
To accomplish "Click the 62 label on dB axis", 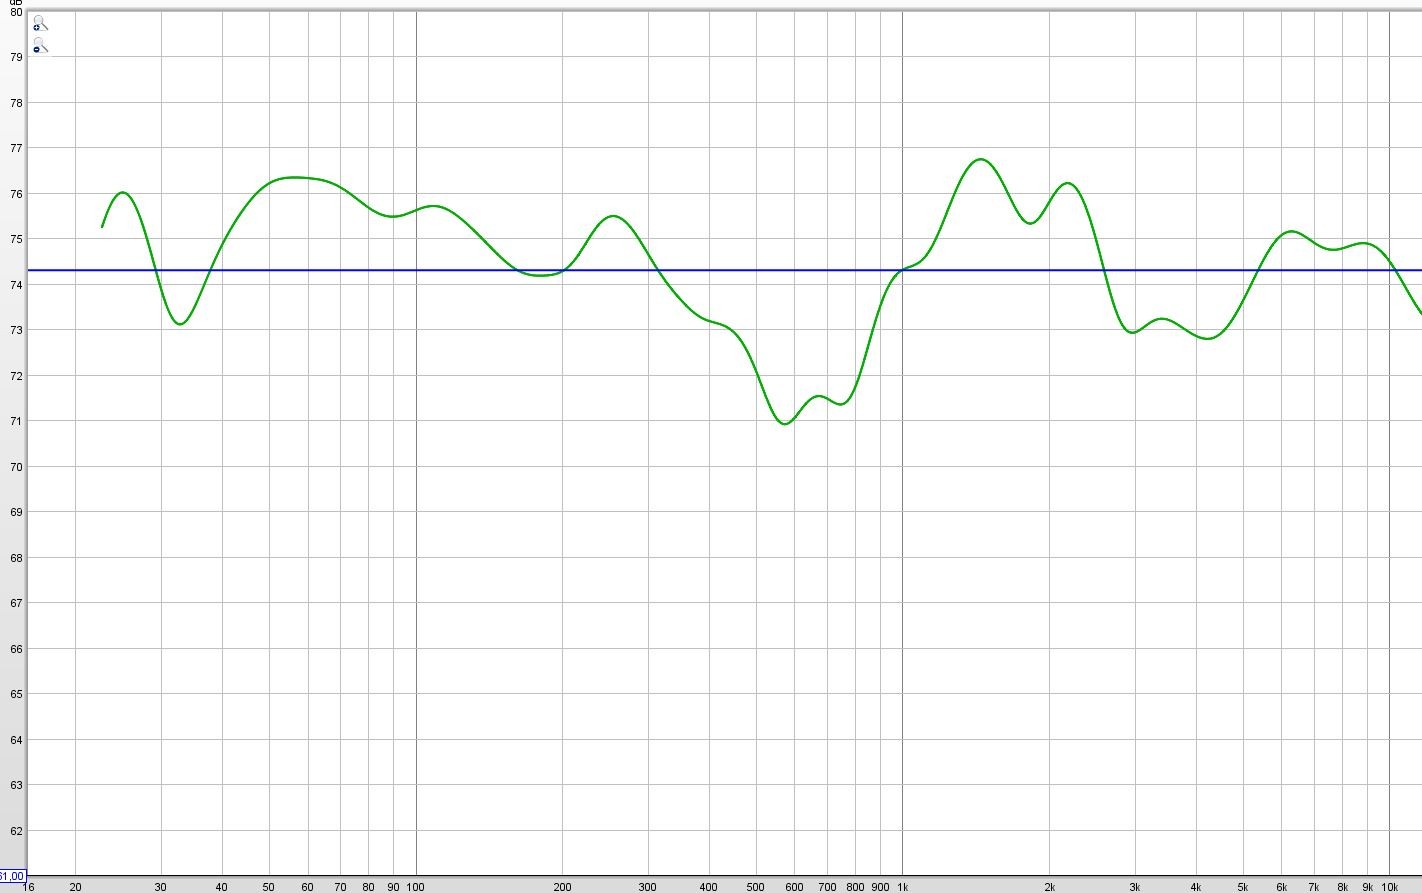I will click(16, 831).
